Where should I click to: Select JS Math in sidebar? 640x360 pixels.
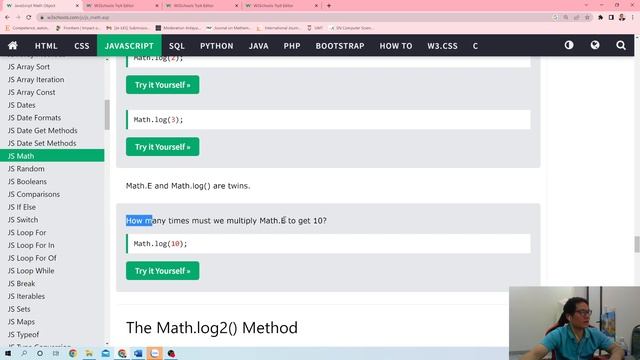52,156
